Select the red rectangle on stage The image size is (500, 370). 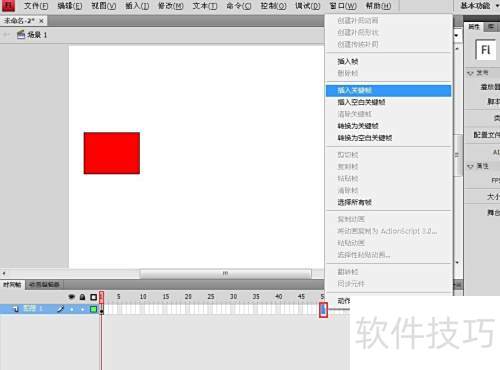112,153
